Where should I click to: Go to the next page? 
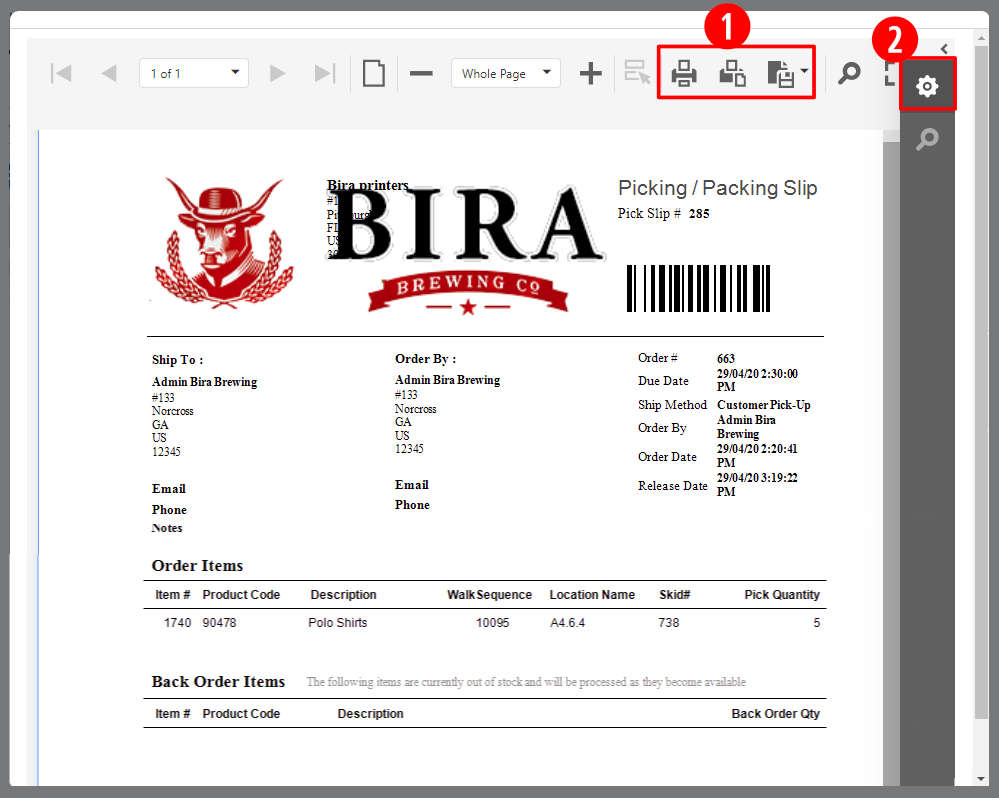[x=277, y=73]
